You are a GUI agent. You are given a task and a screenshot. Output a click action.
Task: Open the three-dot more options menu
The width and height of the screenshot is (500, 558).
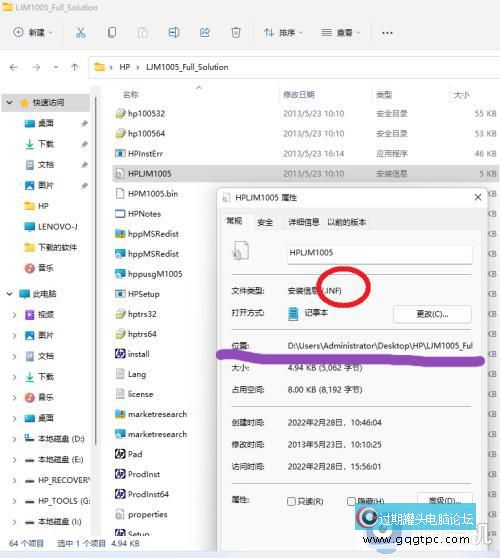pos(387,33)
